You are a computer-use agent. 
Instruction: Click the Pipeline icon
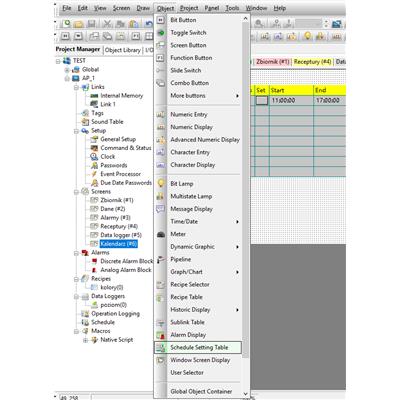pos(161,259)
